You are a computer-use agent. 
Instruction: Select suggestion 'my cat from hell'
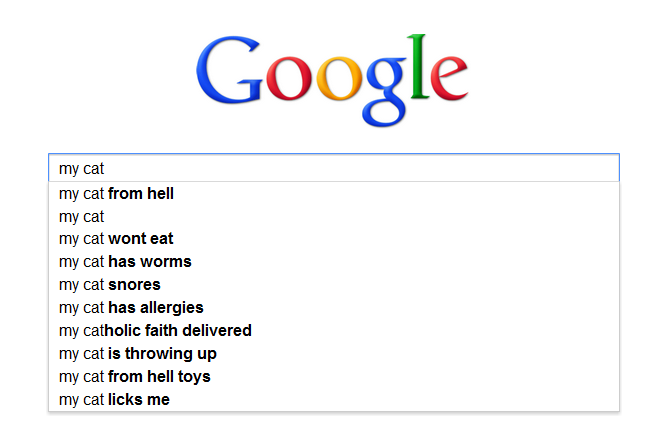click(x=116, y=193)
